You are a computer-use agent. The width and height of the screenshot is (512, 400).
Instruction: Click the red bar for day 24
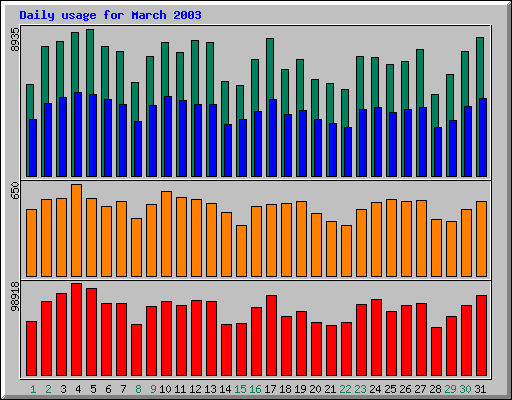[x=377, y=338]
